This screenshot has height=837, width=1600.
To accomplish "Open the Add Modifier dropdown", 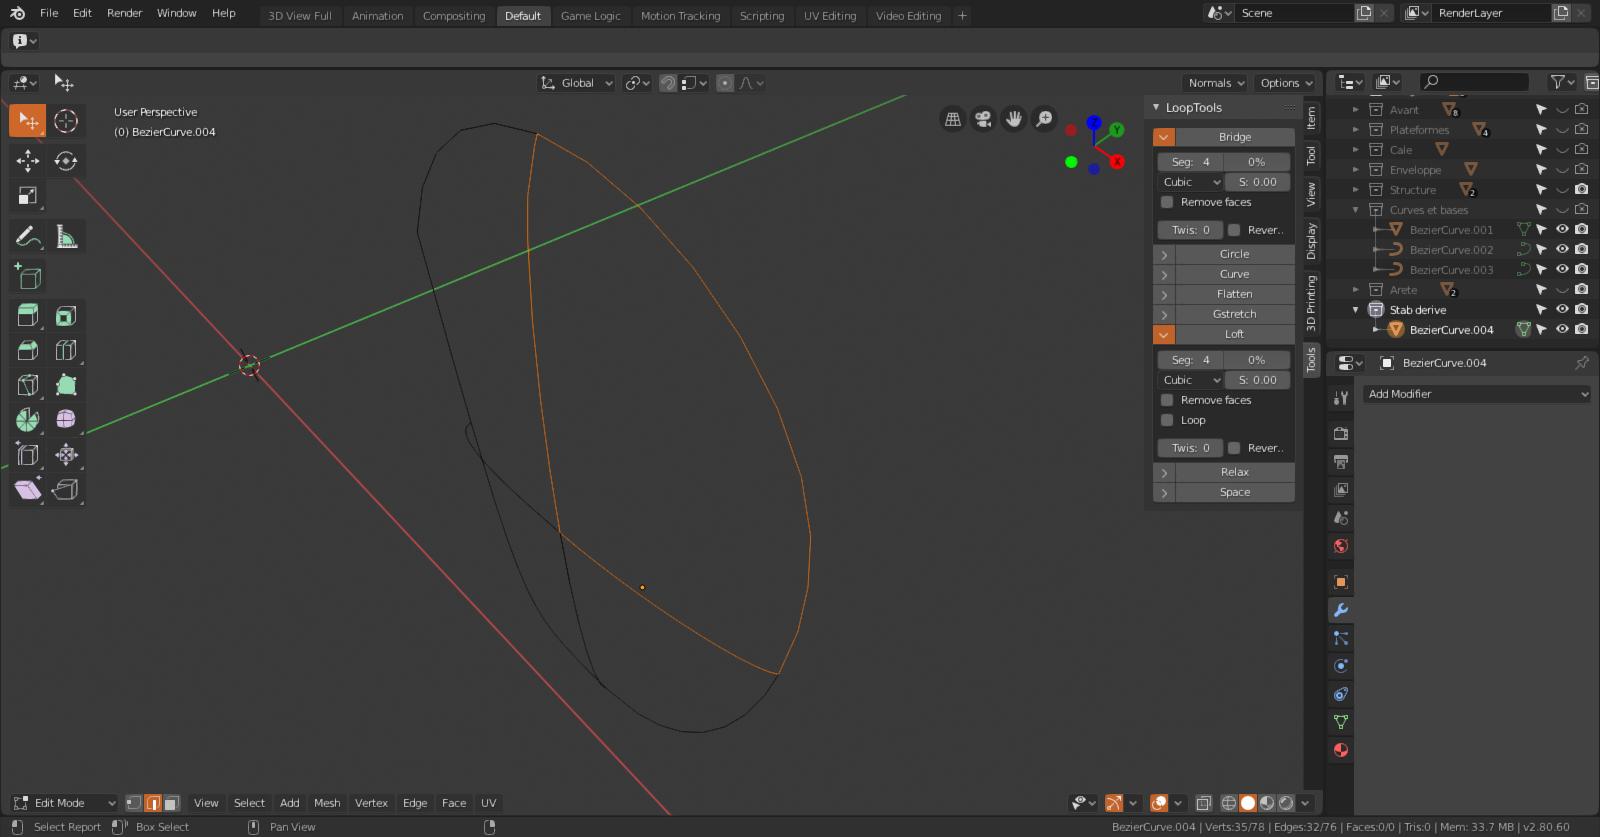I will [1477, 394].
